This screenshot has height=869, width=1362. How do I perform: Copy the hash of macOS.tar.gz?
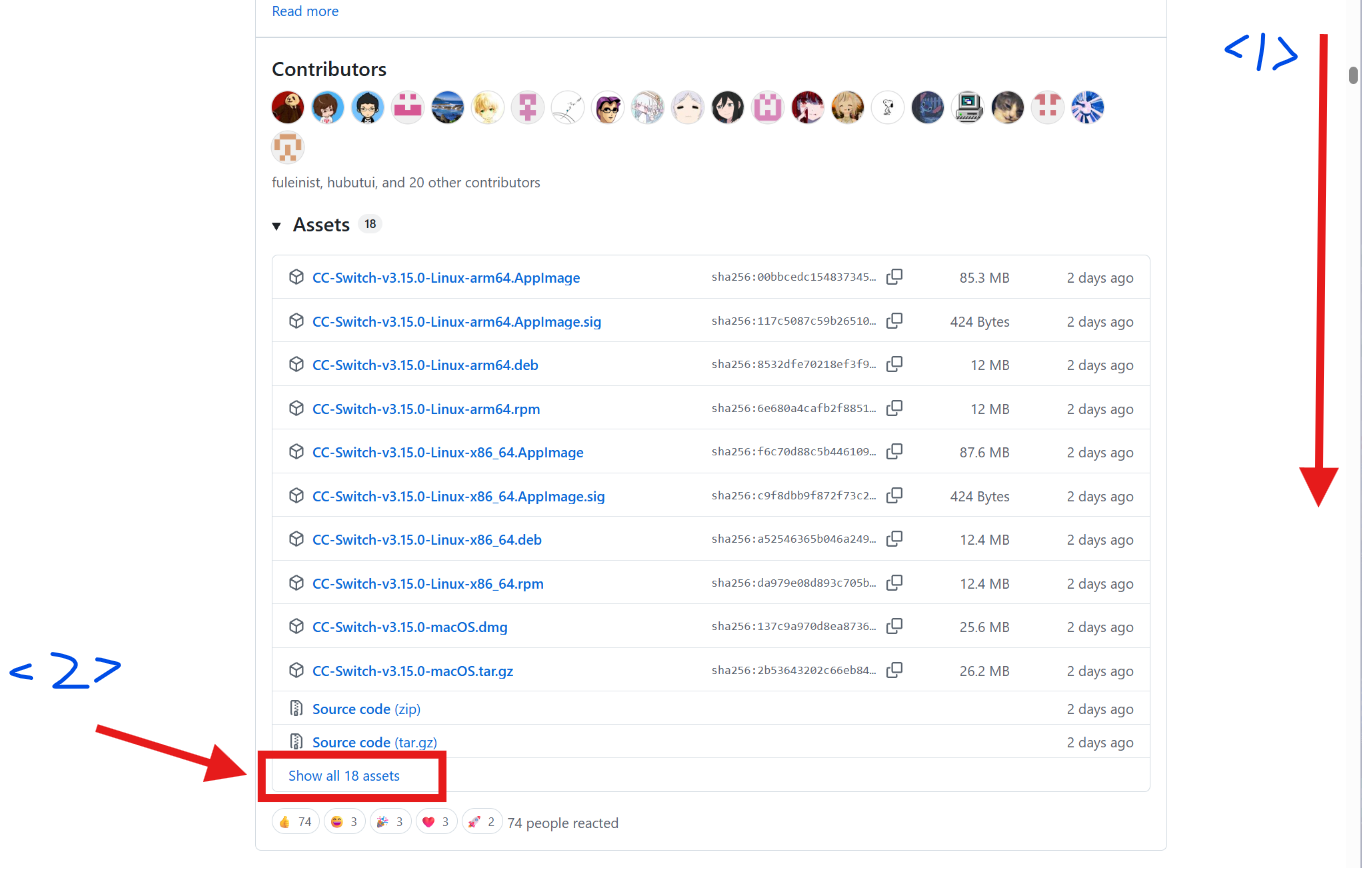(894, 670)
